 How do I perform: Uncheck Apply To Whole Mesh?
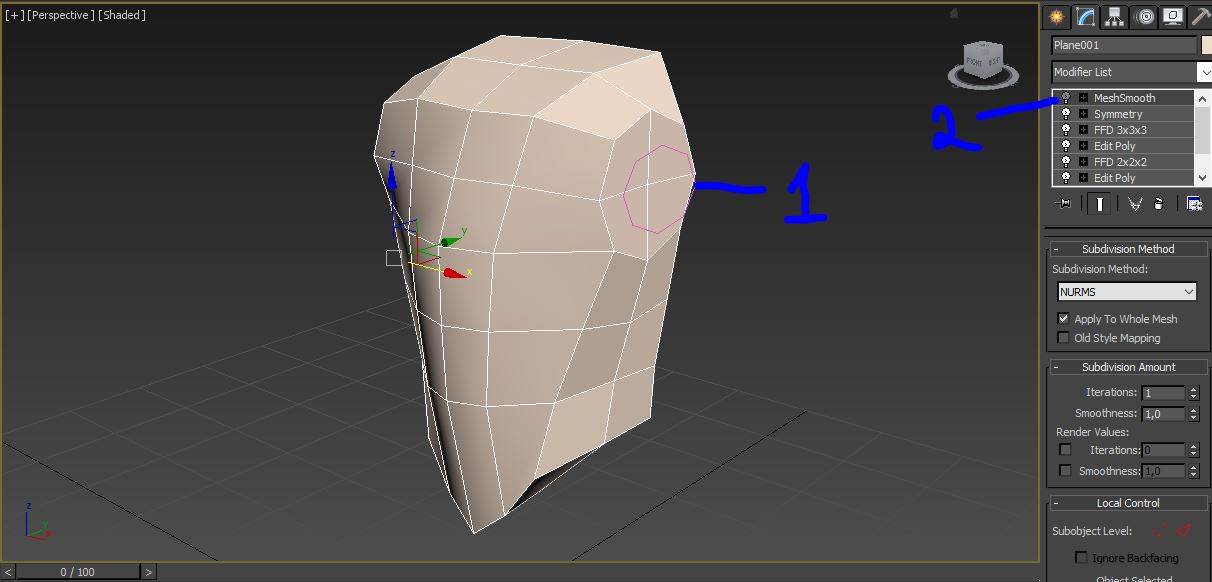(1063, 319)
